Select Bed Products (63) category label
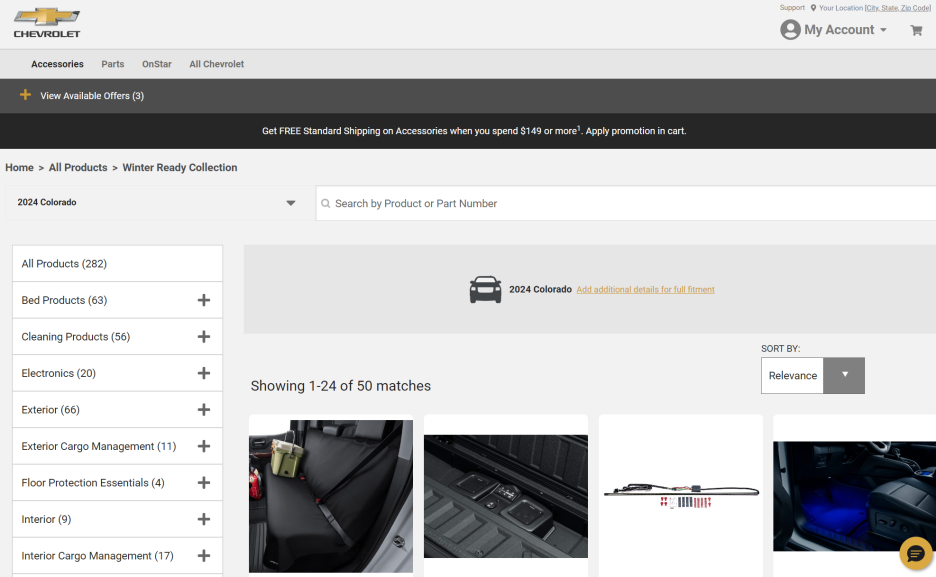This screenshot has height=577, width=936. 64,300
